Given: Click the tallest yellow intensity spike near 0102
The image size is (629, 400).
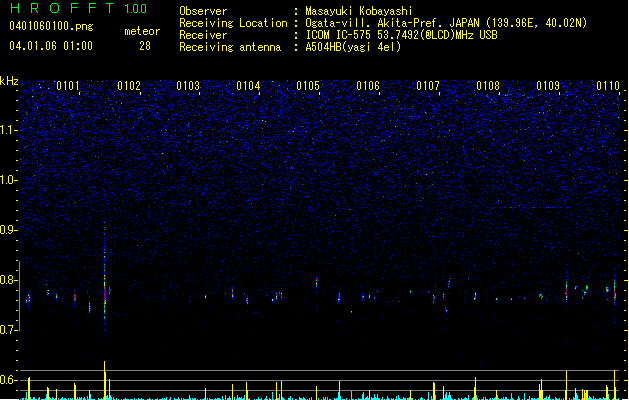Looking at the screenshot, I should (x=105, y=379).
